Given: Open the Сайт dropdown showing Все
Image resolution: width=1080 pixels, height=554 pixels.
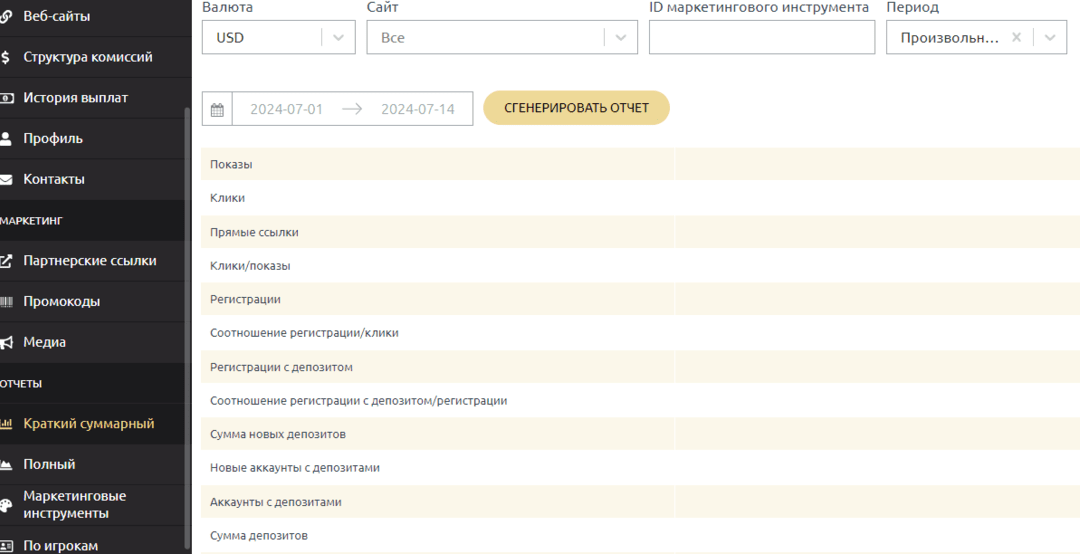Looking at the screenshot, I should [x=621, y=38].
